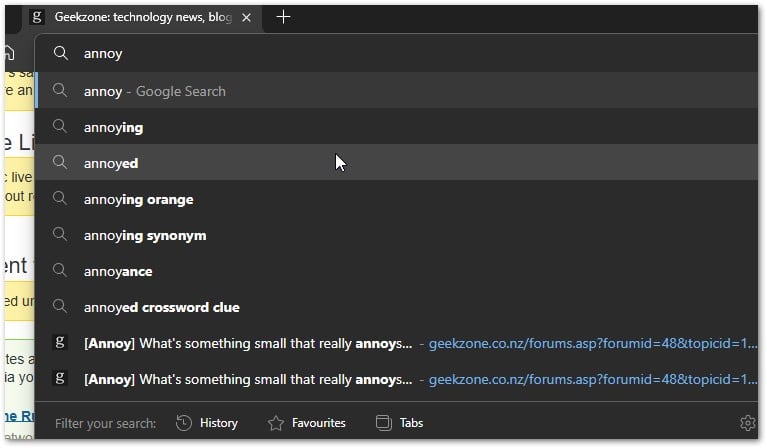Choose 'annoyed crossword clue' suggestion
Screen dimensions: 767x448
tap(396, 307)
